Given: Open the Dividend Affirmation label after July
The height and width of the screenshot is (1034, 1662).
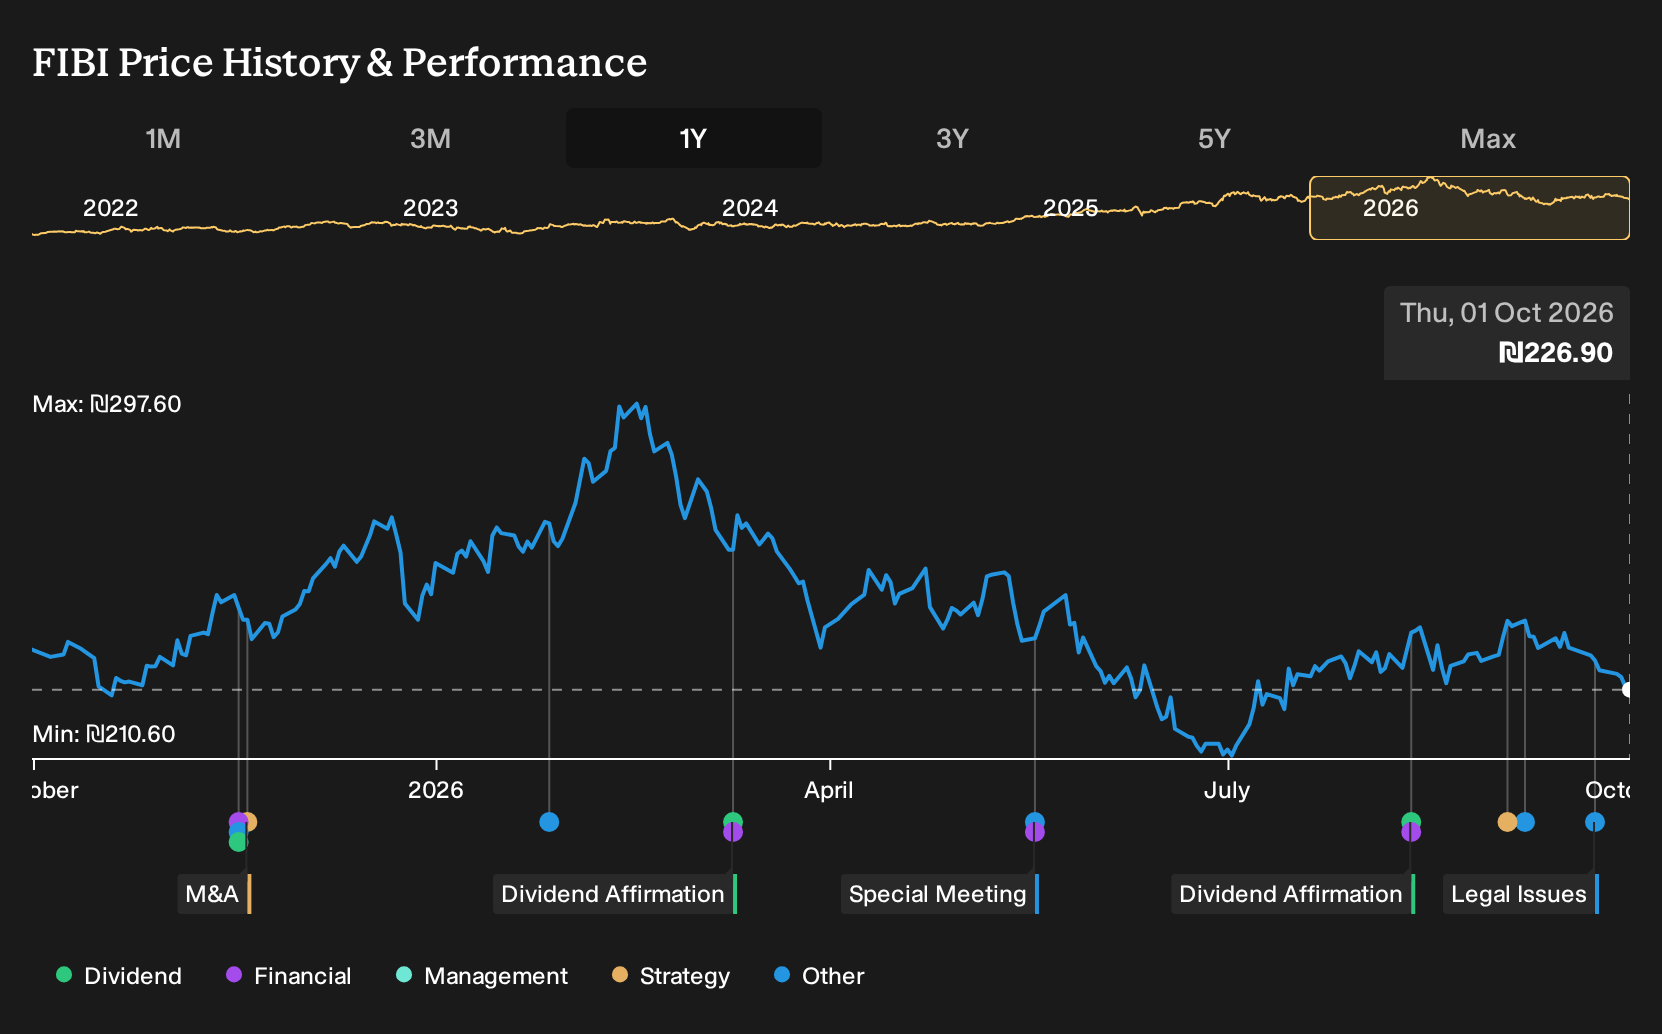Looking at the screenshot, I should point(1292,894).
